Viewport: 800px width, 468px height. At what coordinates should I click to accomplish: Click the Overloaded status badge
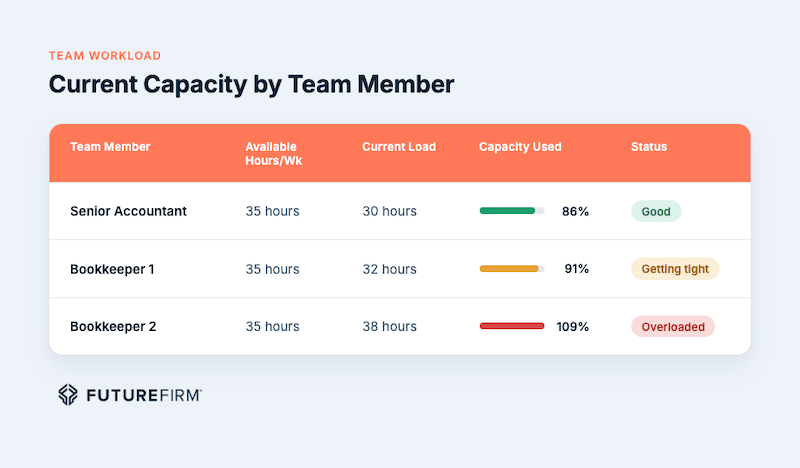[x=673, y=327]
